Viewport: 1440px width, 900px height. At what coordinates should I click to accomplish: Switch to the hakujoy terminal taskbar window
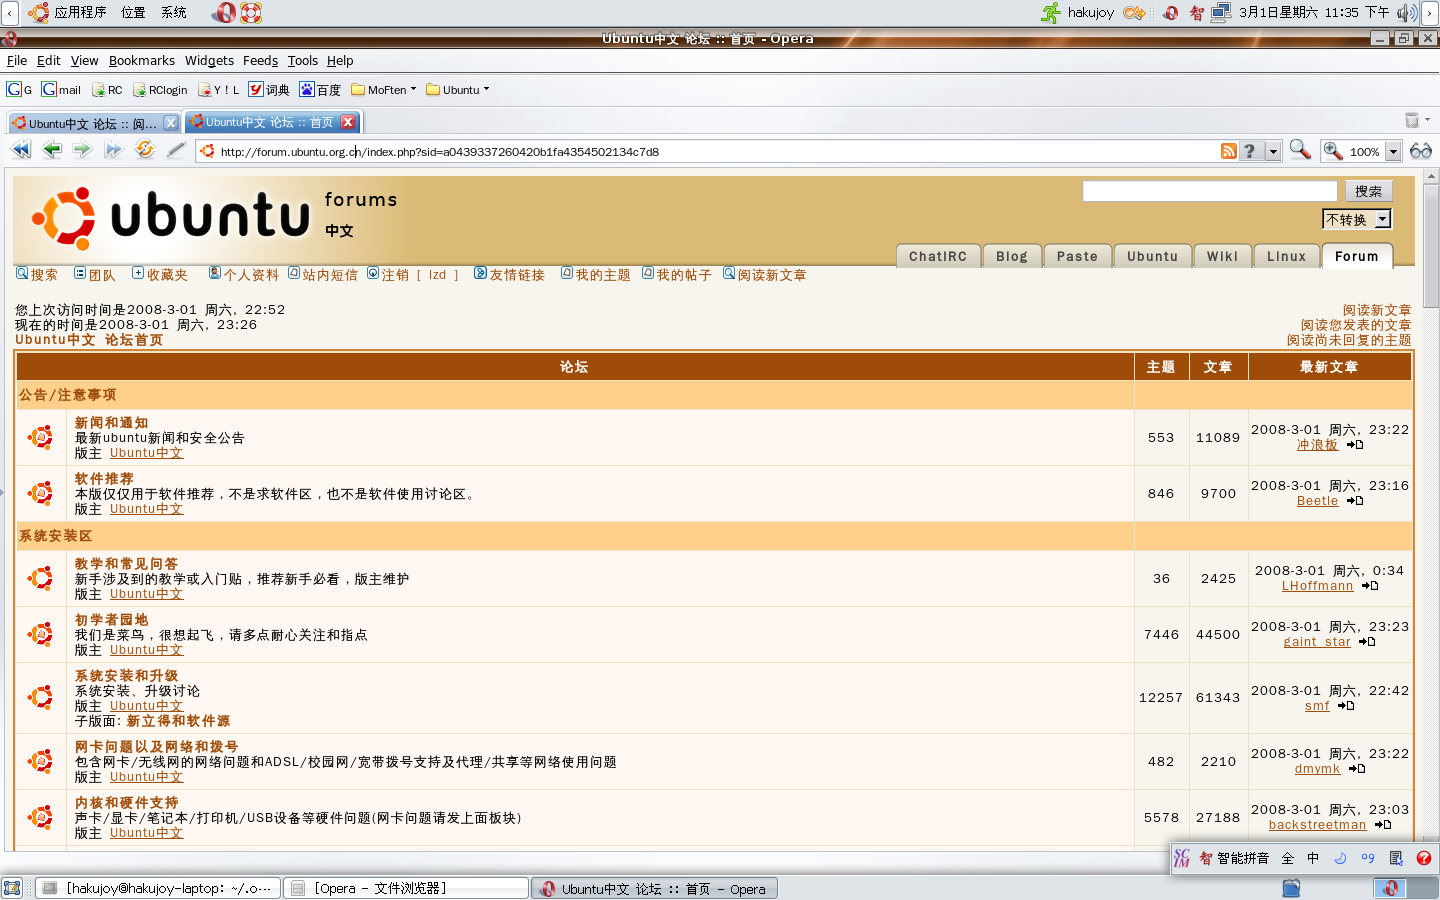point(159,888)
